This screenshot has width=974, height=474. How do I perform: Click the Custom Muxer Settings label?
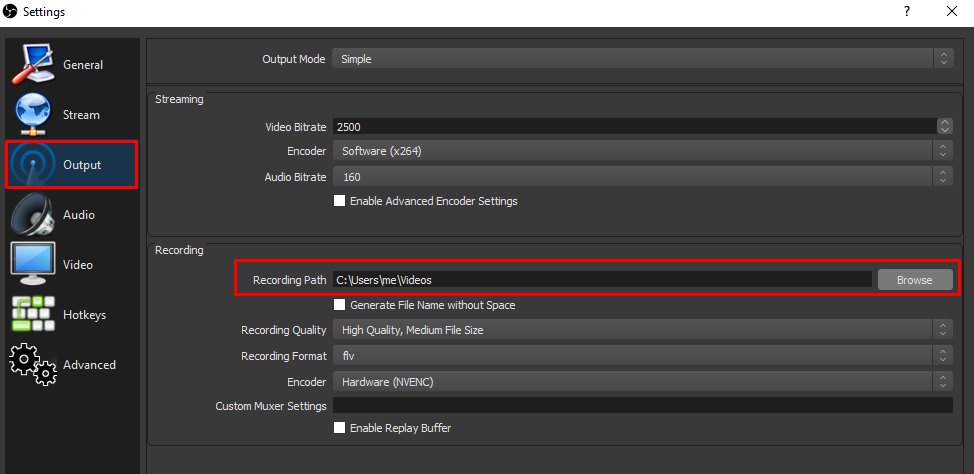click(271, 406)
